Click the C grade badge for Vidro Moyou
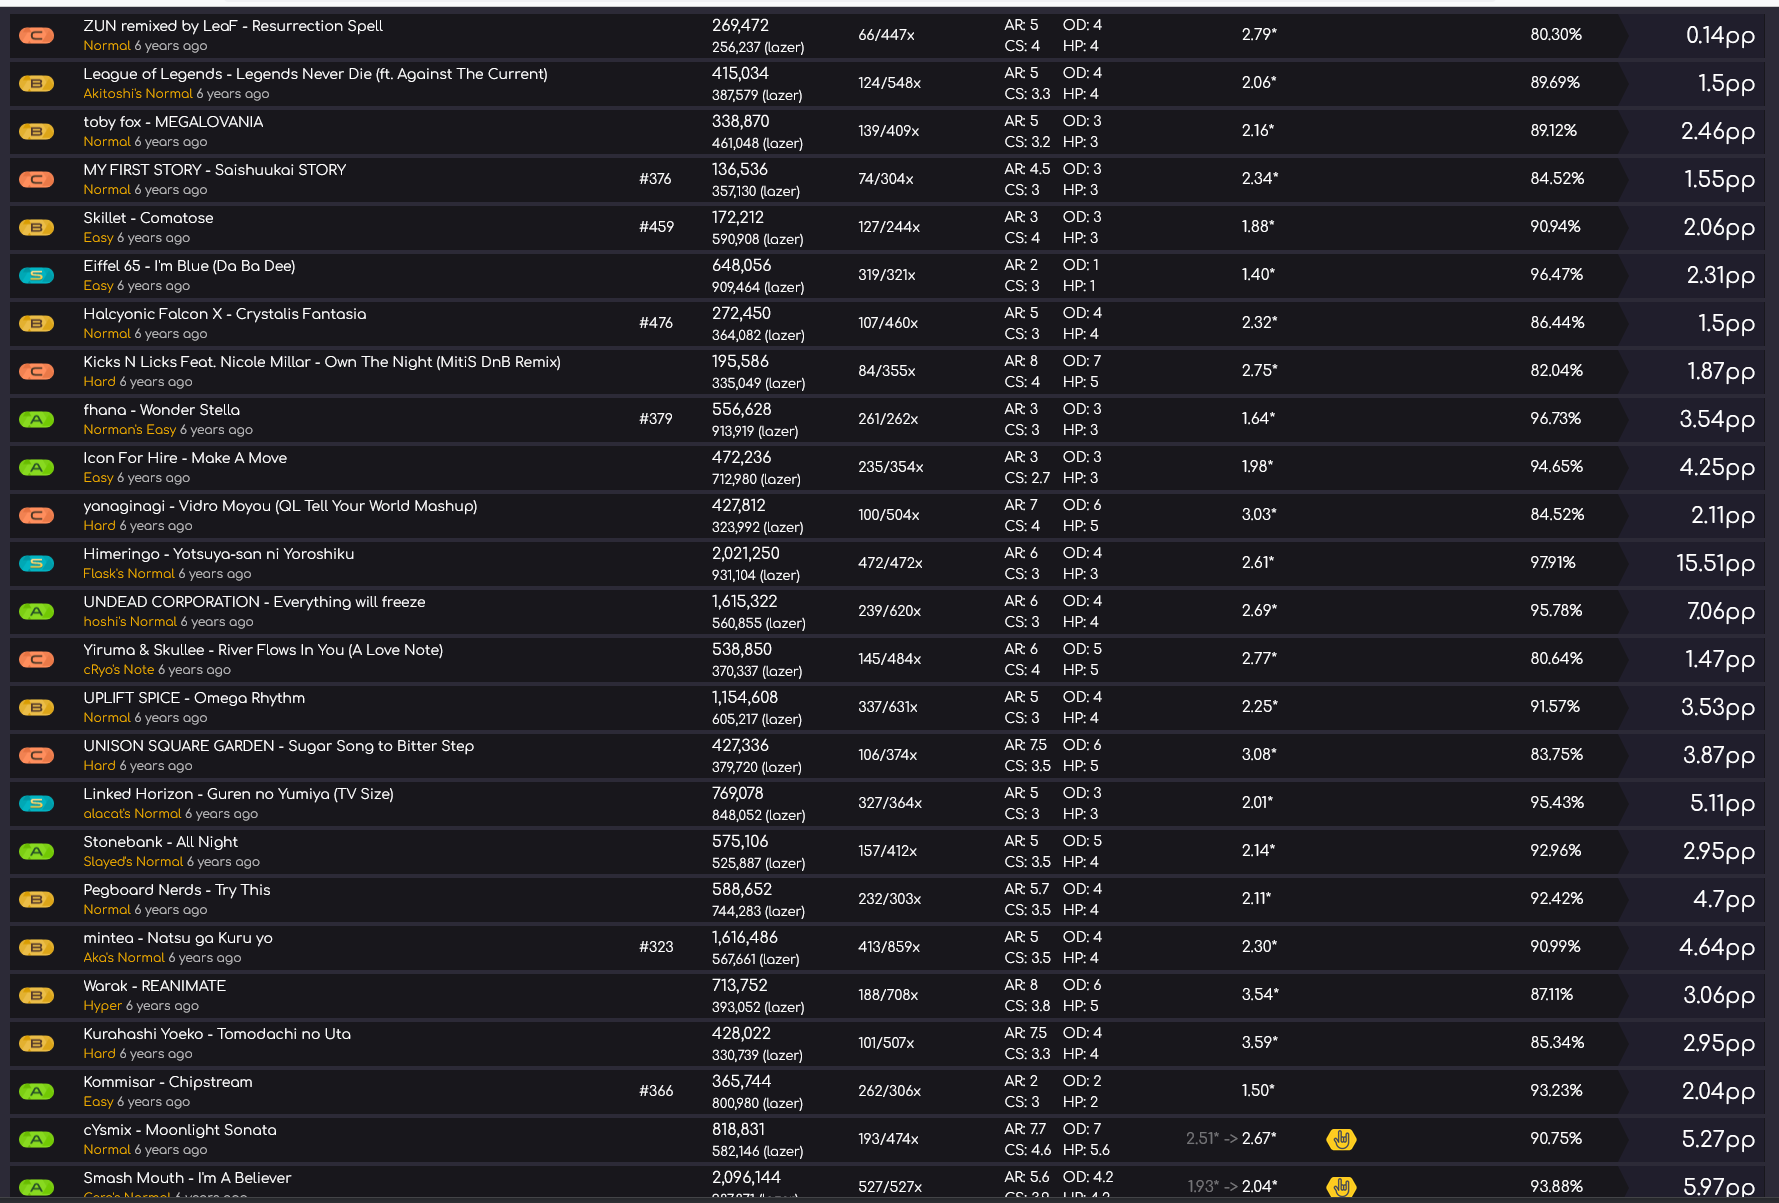 coord(37,515)
